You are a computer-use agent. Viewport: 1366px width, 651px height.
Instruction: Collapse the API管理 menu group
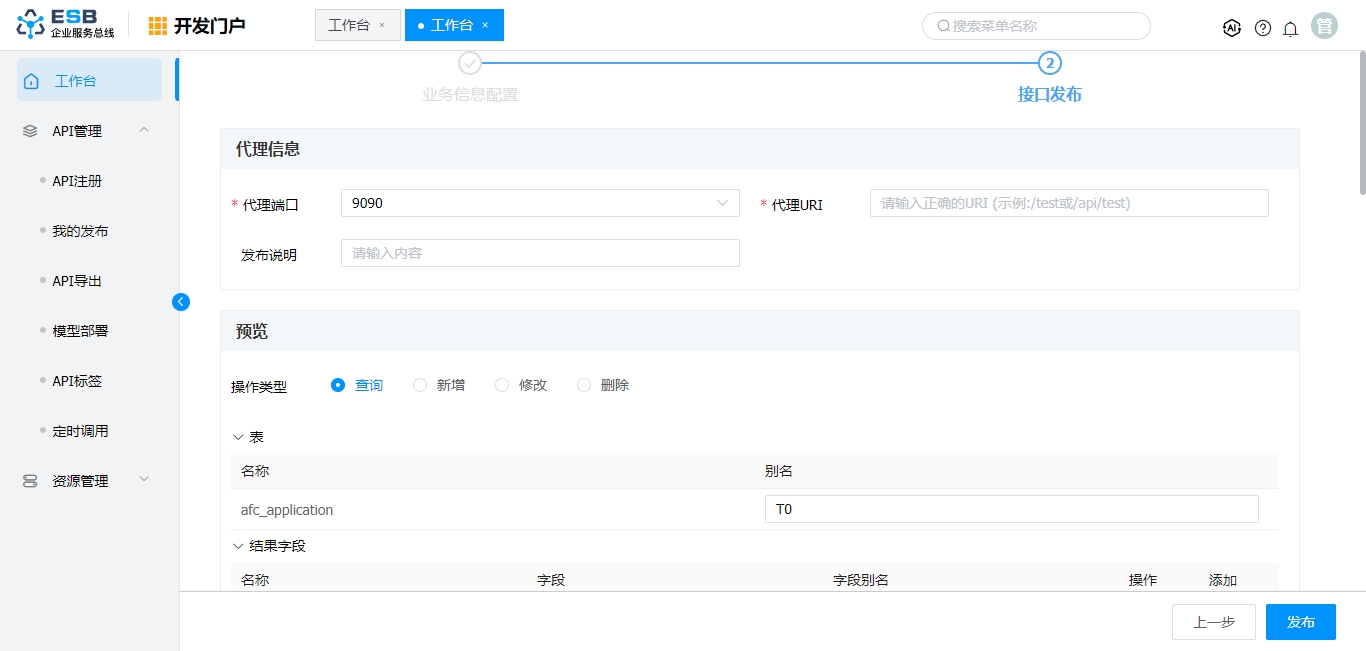pos(144,130)
